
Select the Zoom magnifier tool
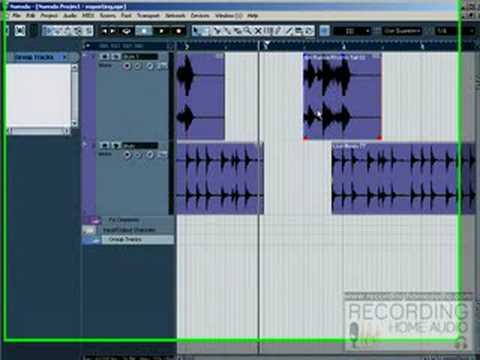point(247,31)
